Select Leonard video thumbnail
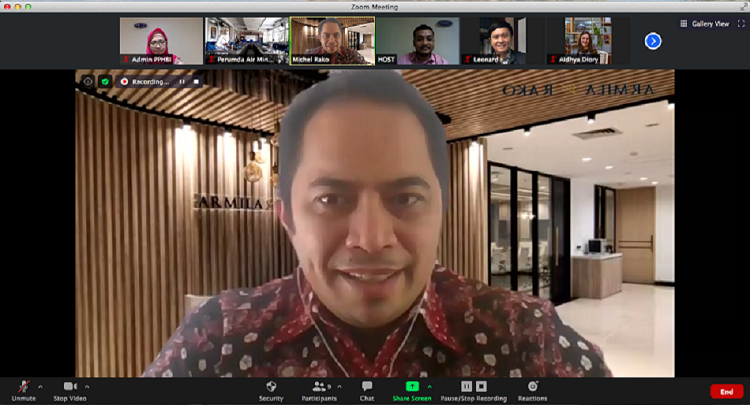Viewport: 750px width, 405px height. tap(503, 41)
